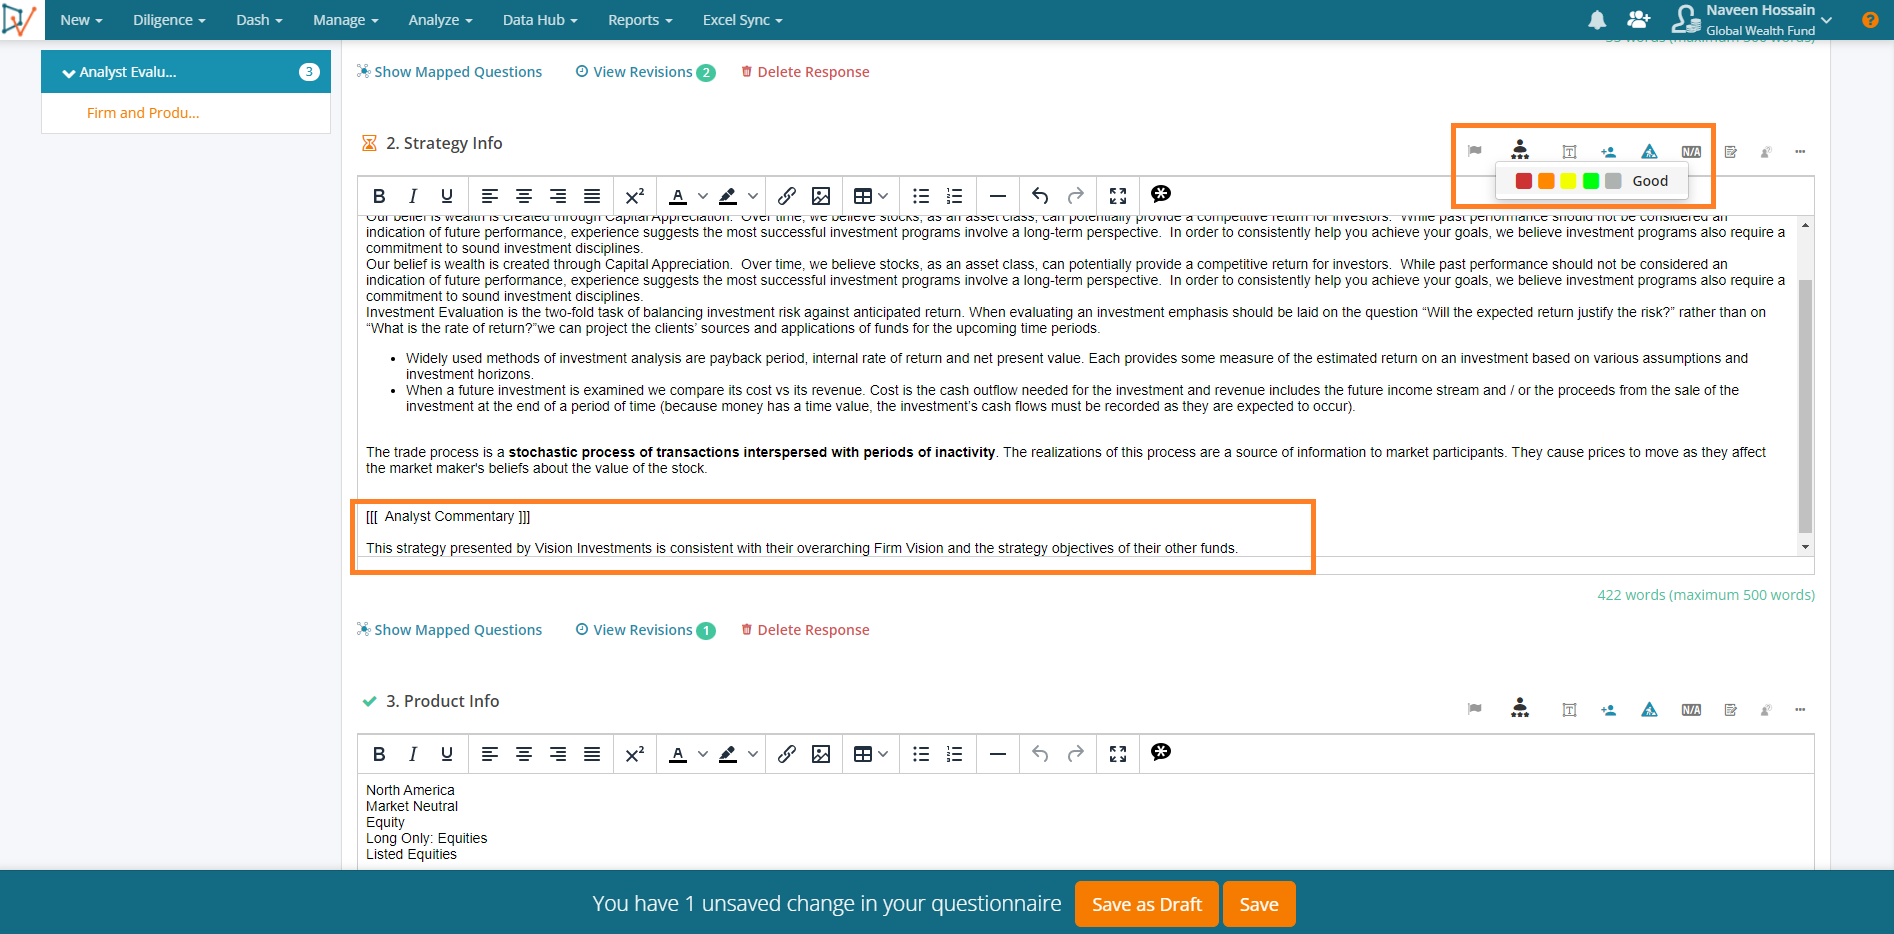Insert link in Strategy Info editor
The width and height of the screenshot is (1894, 934).
pos(787,196)
